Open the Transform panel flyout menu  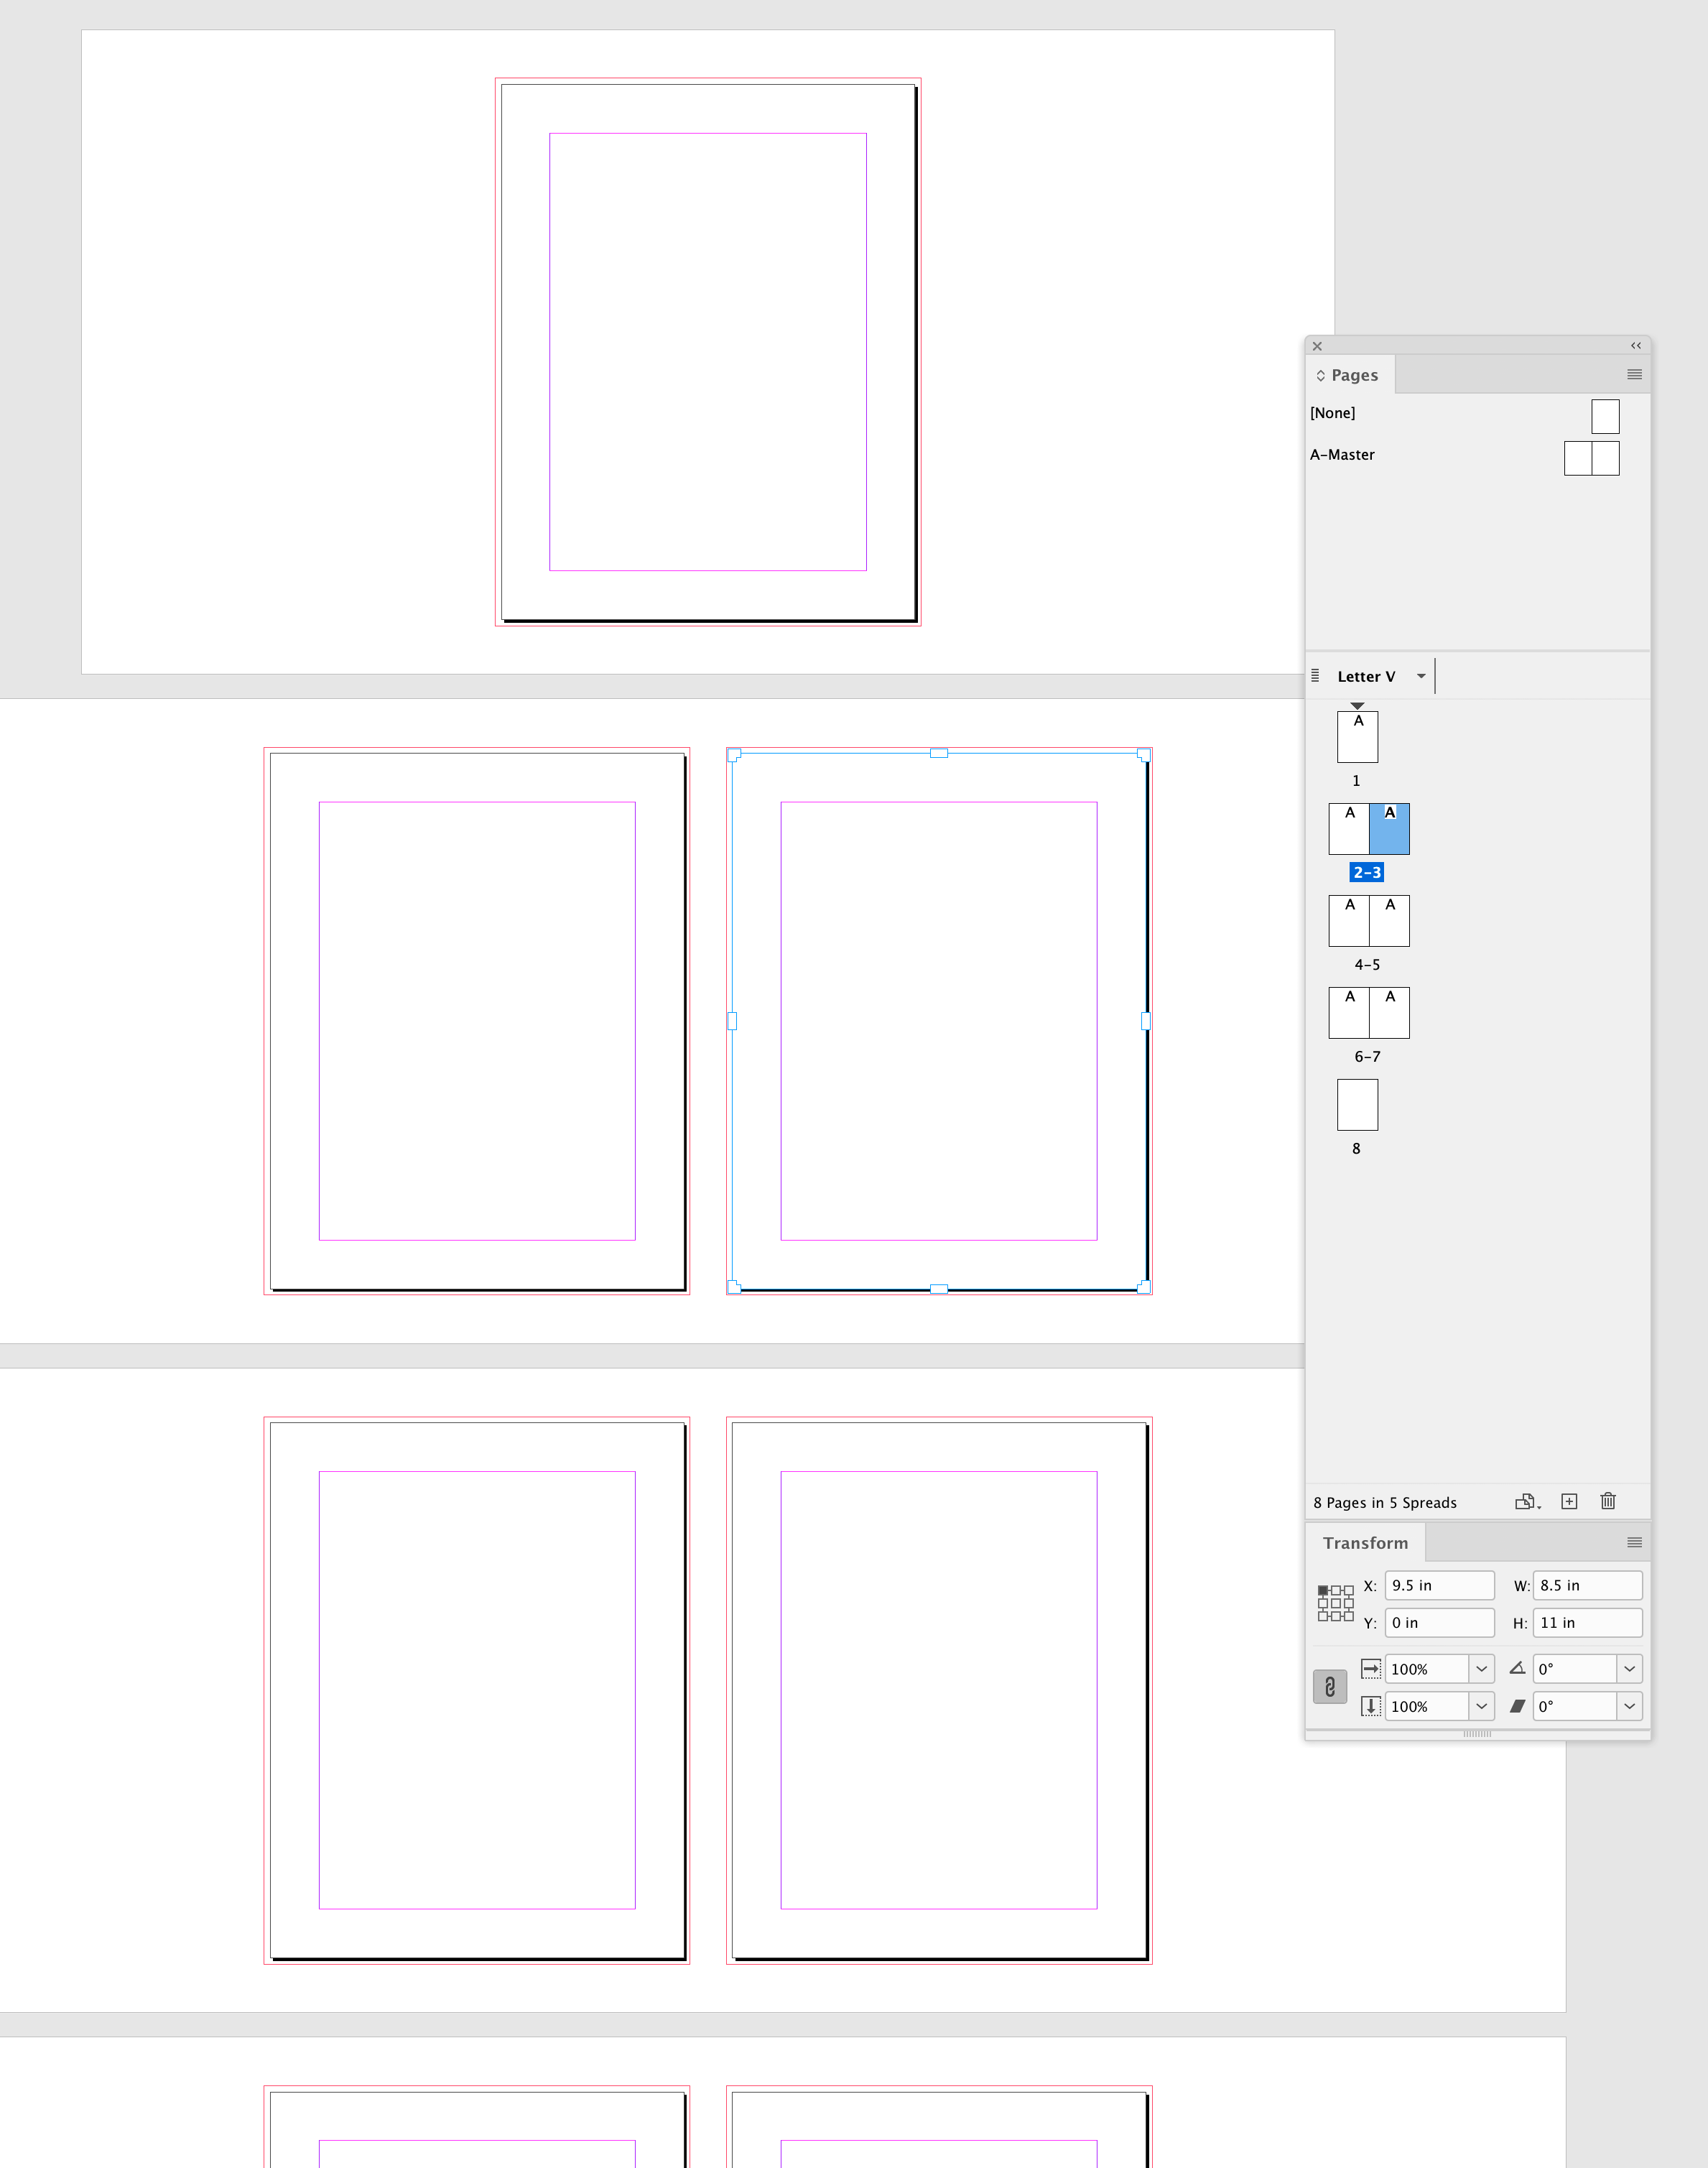pyautogui.click(x=1634, y=1542)
